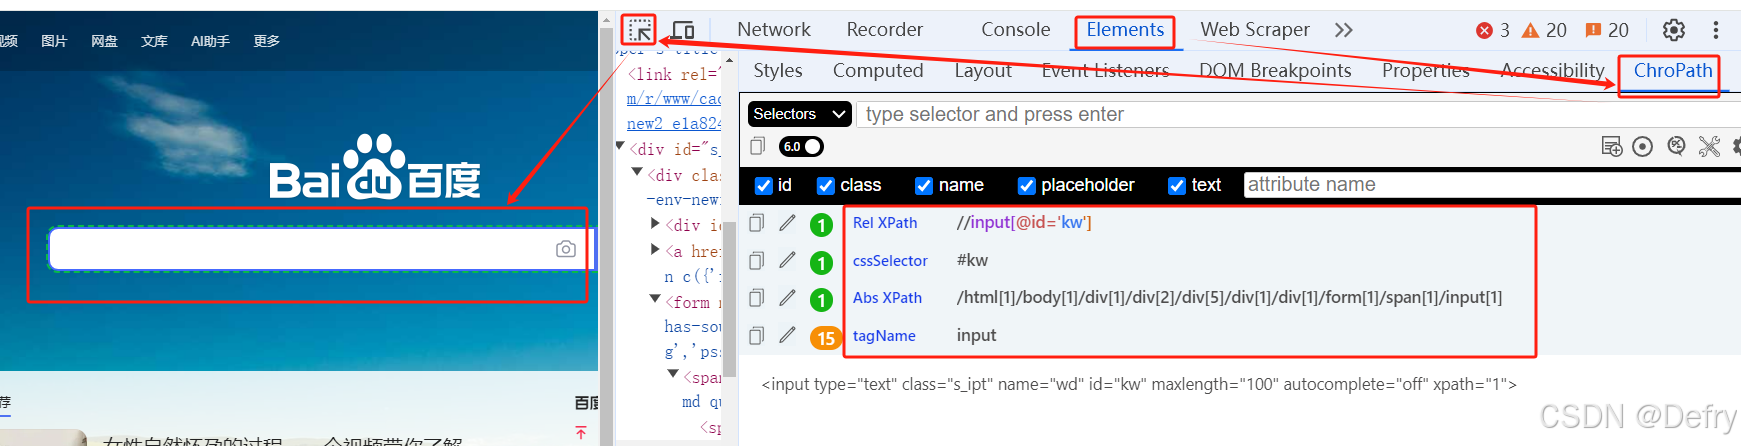This screenshot has width=1741, height=446.
Task: Open the Selectors dropdown
Action: (800, 114)
